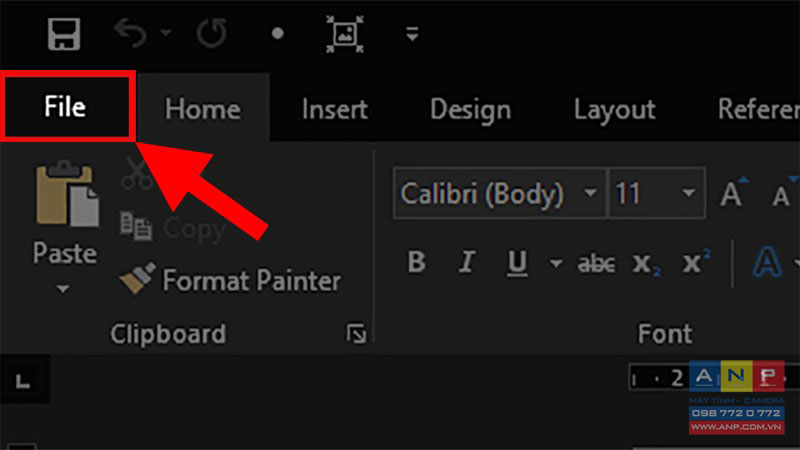
Task: Open the Clipboard dialog launcher
Action: (356, 334)
